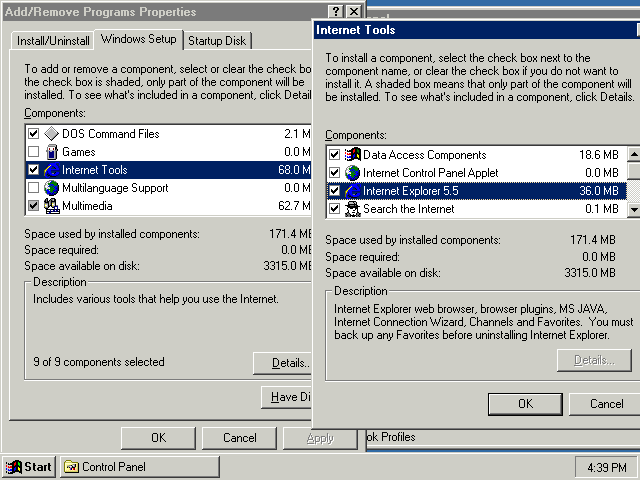Image resolution: width=640 pixels, height=480 pixels.
Task: Click the Internet Tools list scroll down arrow
Action: pyautogui.click(x=634, y=210)
